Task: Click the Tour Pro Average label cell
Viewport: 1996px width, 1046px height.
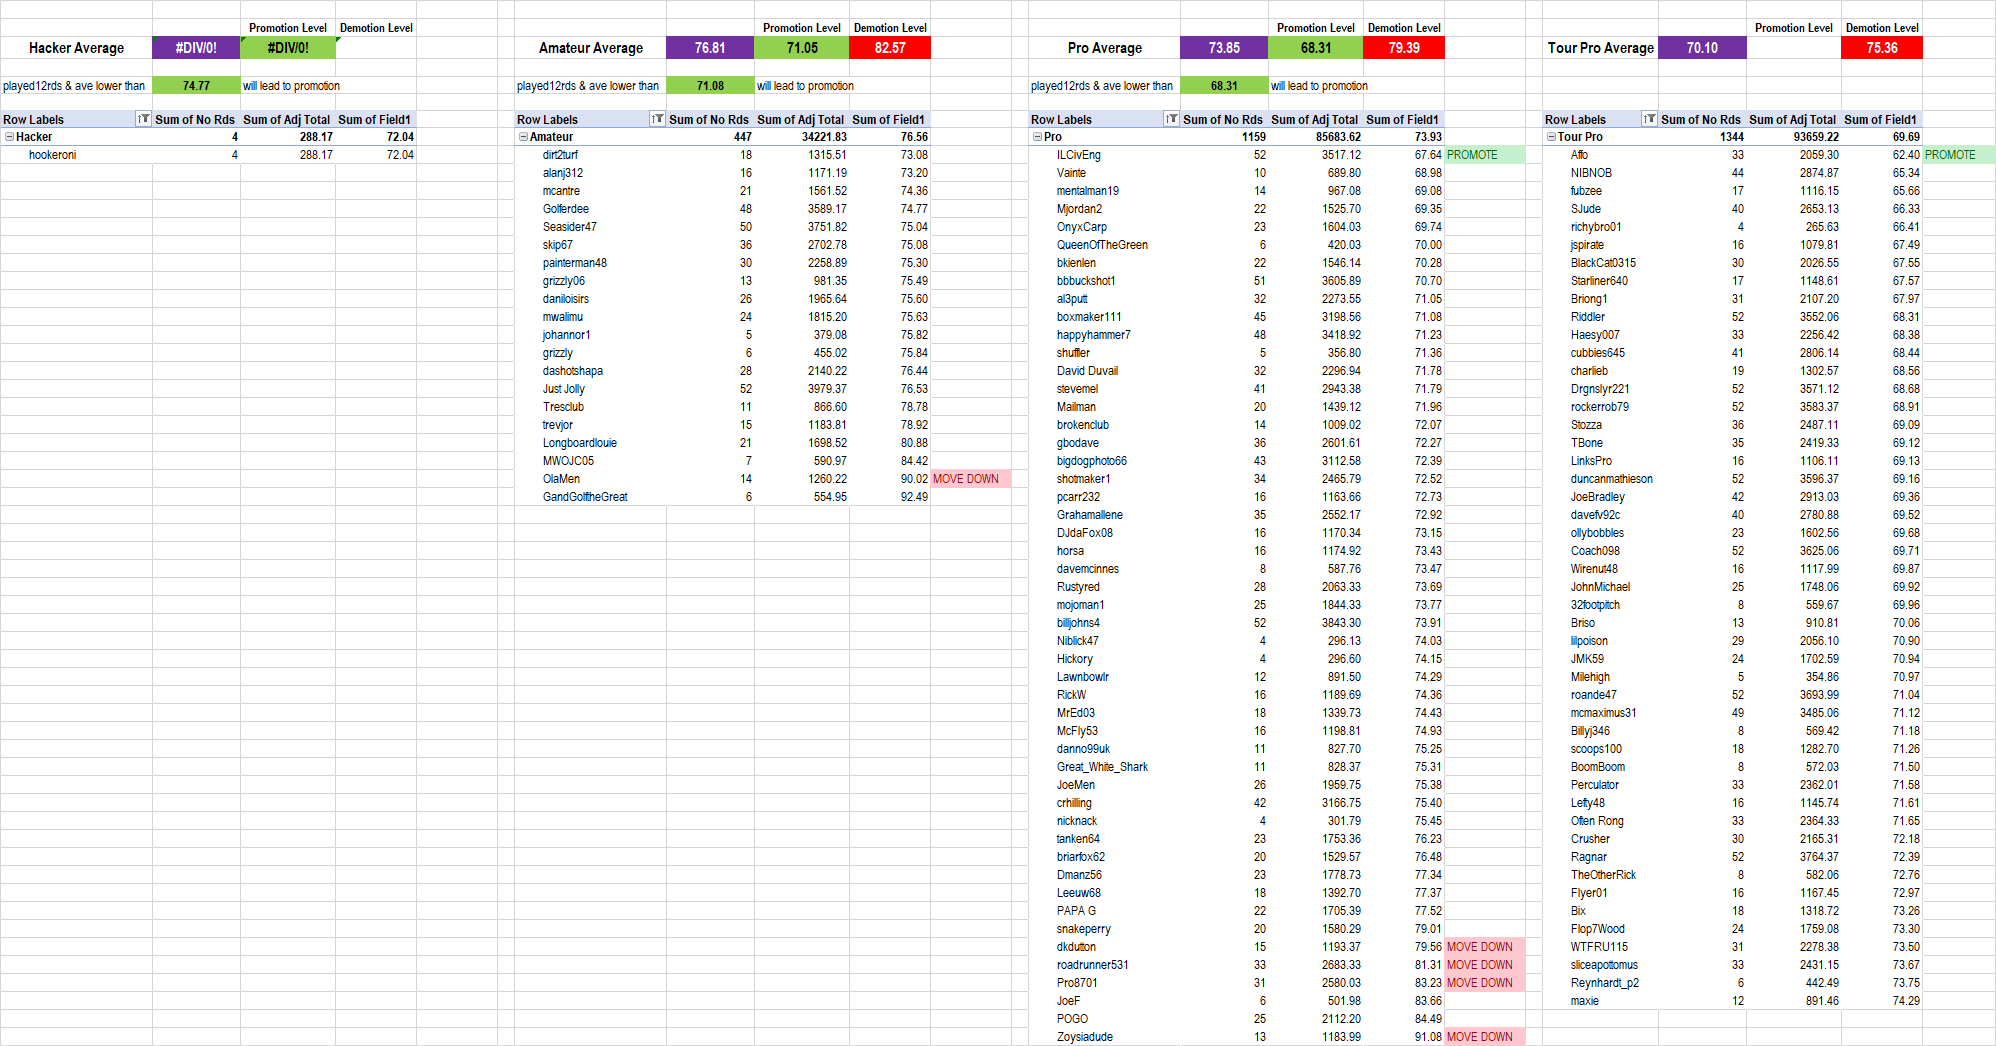Action: (1600, 48)
